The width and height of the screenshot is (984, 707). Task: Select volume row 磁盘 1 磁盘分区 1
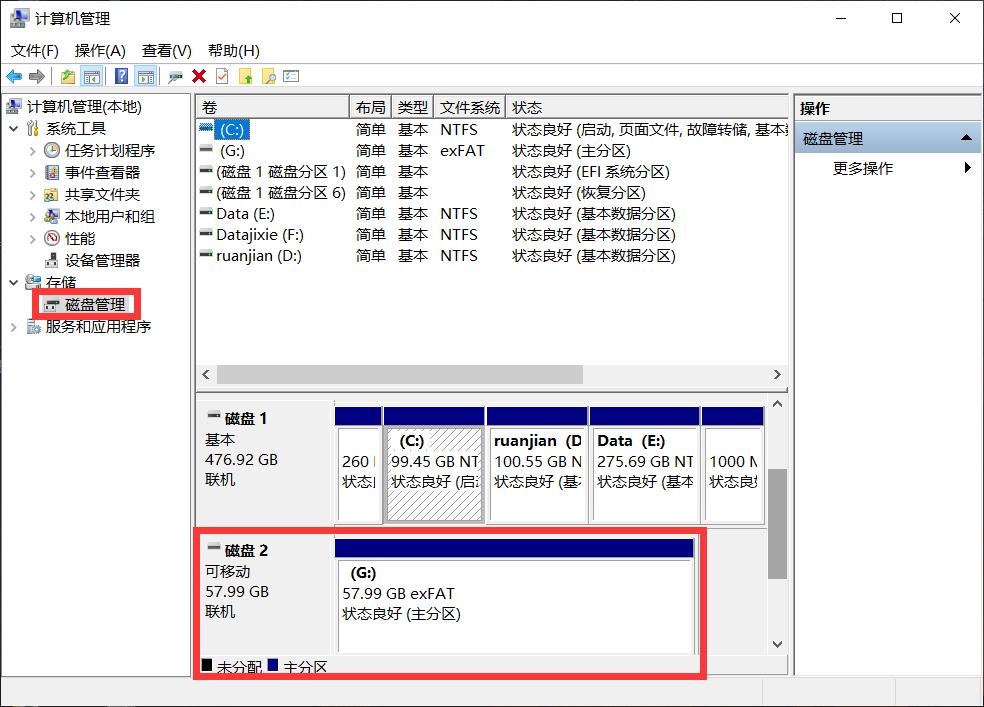[x=492, y=172]
